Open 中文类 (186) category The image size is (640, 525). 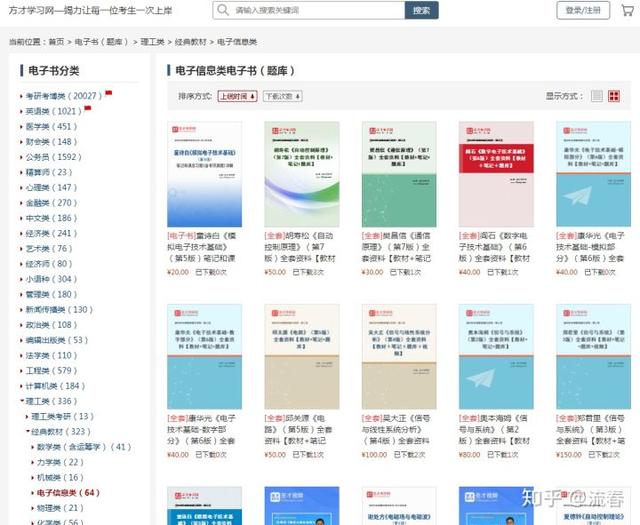[x=51, y=218]
